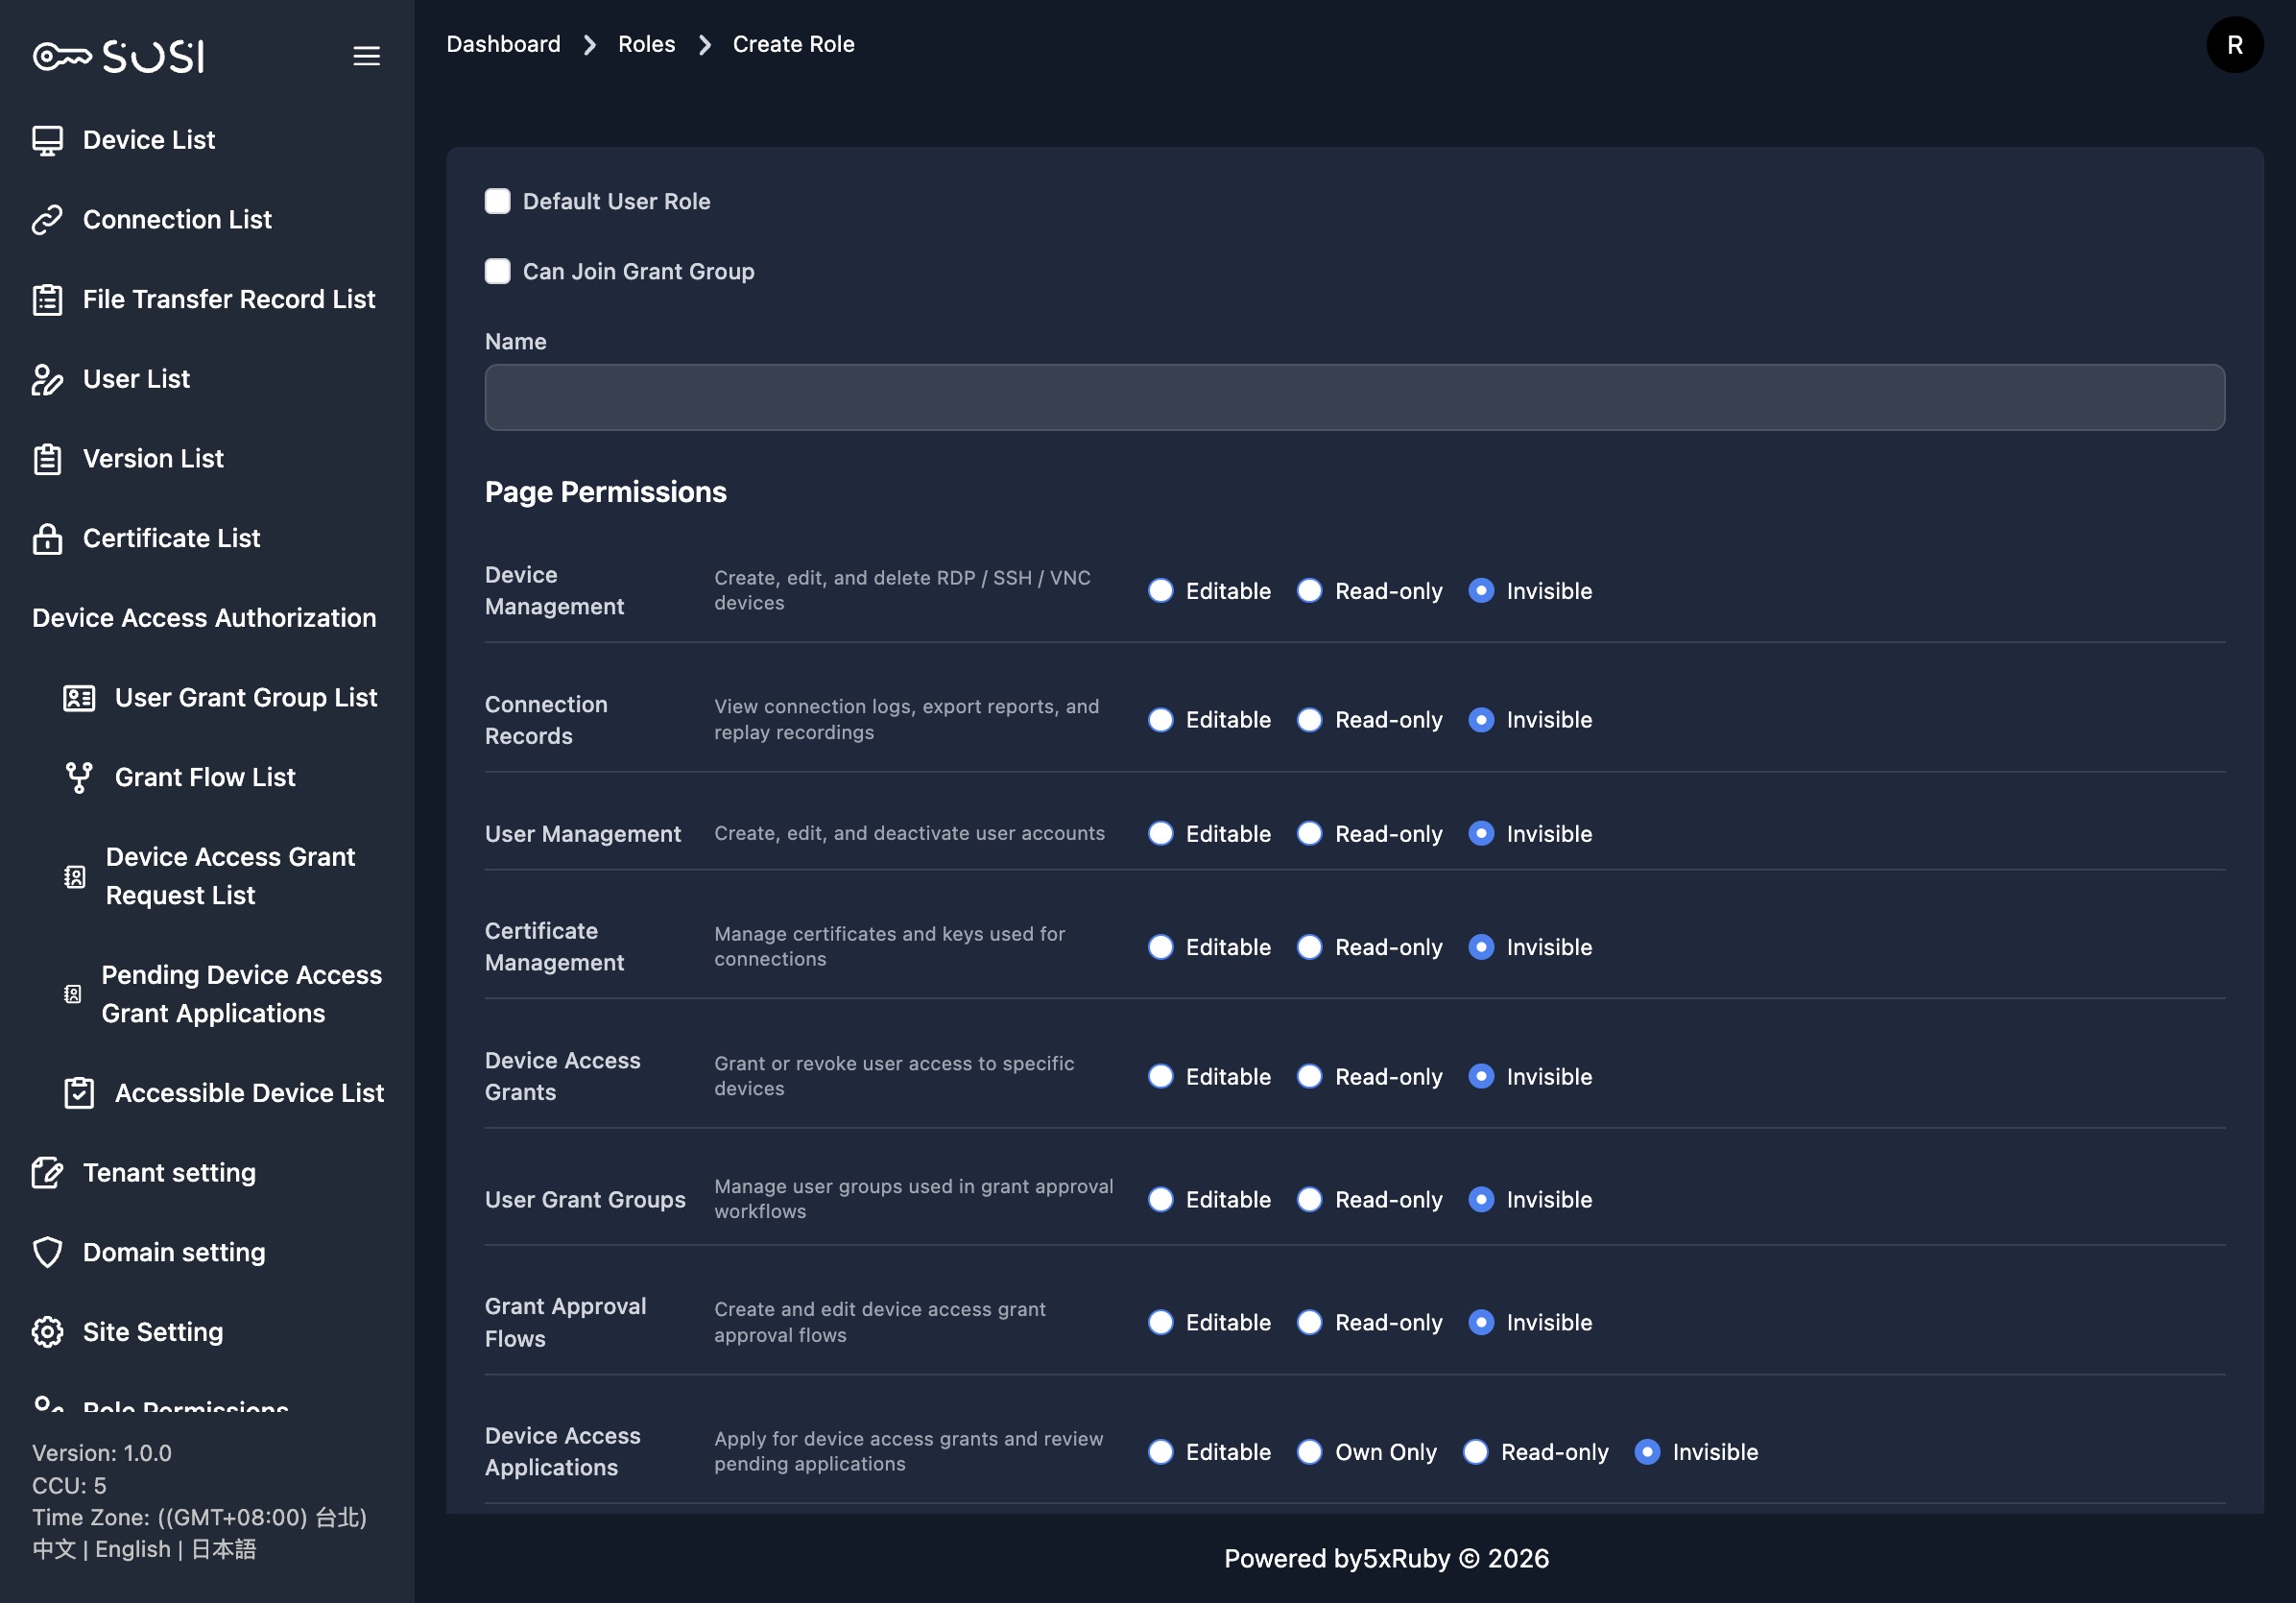Open Device Access Grant Request List

pos(230,877)
